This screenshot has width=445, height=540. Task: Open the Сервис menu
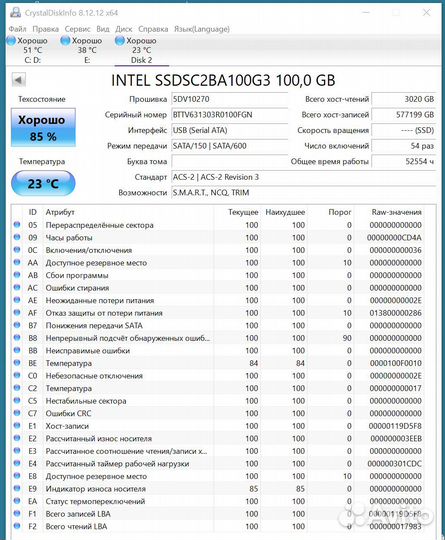pos(77,29)
